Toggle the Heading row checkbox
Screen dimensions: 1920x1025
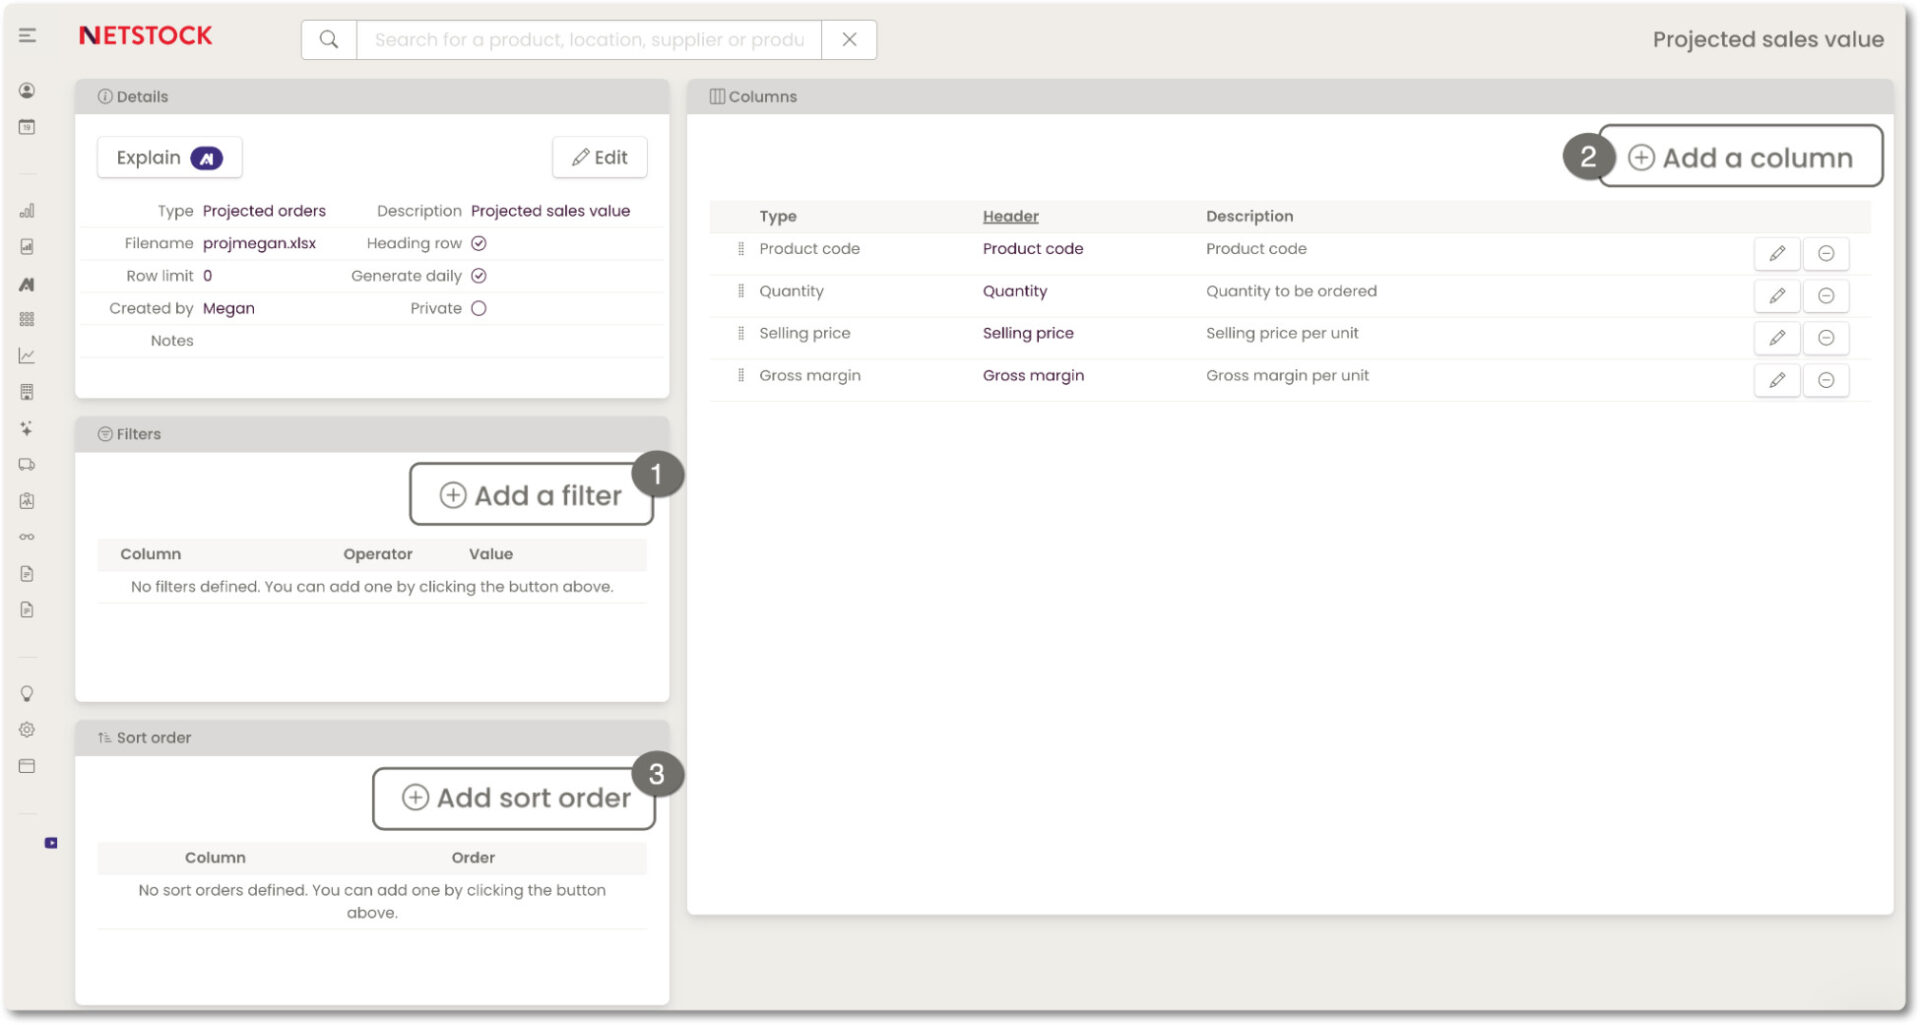coord(479,244)
